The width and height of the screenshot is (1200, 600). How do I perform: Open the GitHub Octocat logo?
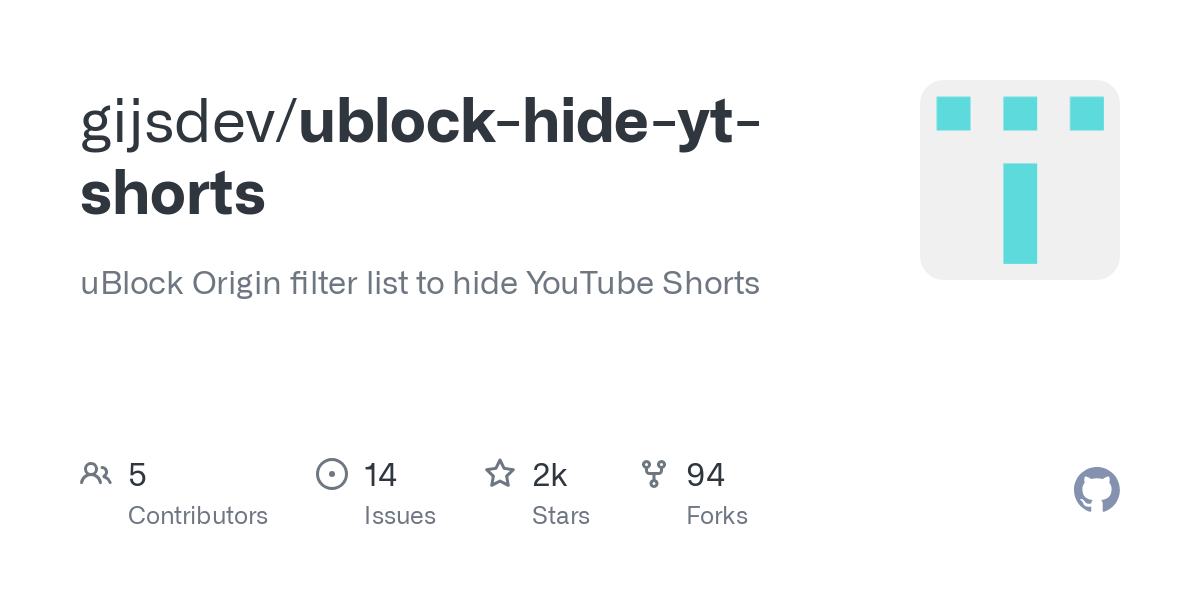tap(1096, 490)
